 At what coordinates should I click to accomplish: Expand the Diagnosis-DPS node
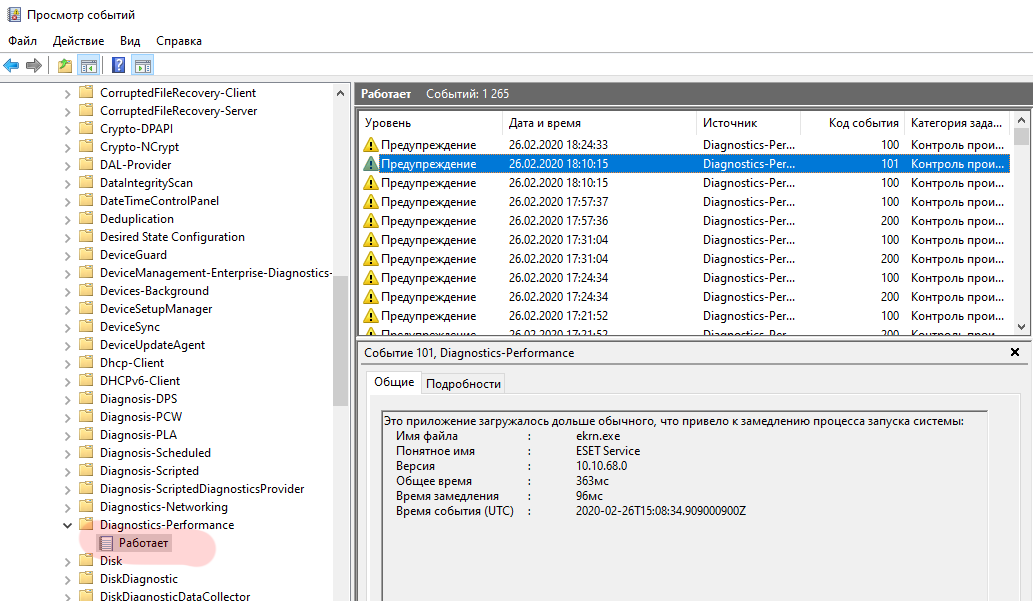[67, 399]
